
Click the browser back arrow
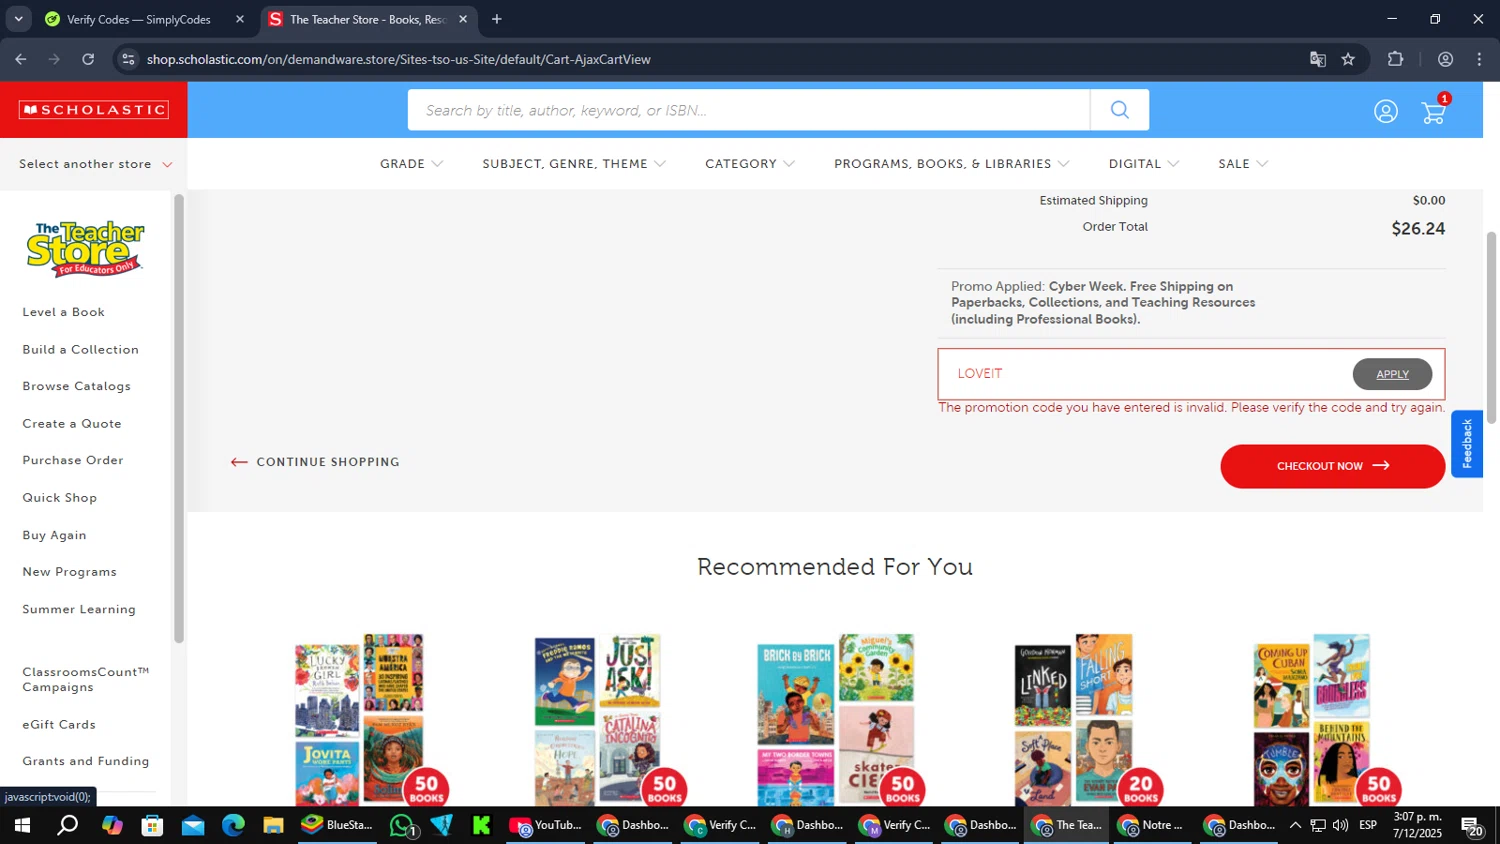[x=21, y=59]
